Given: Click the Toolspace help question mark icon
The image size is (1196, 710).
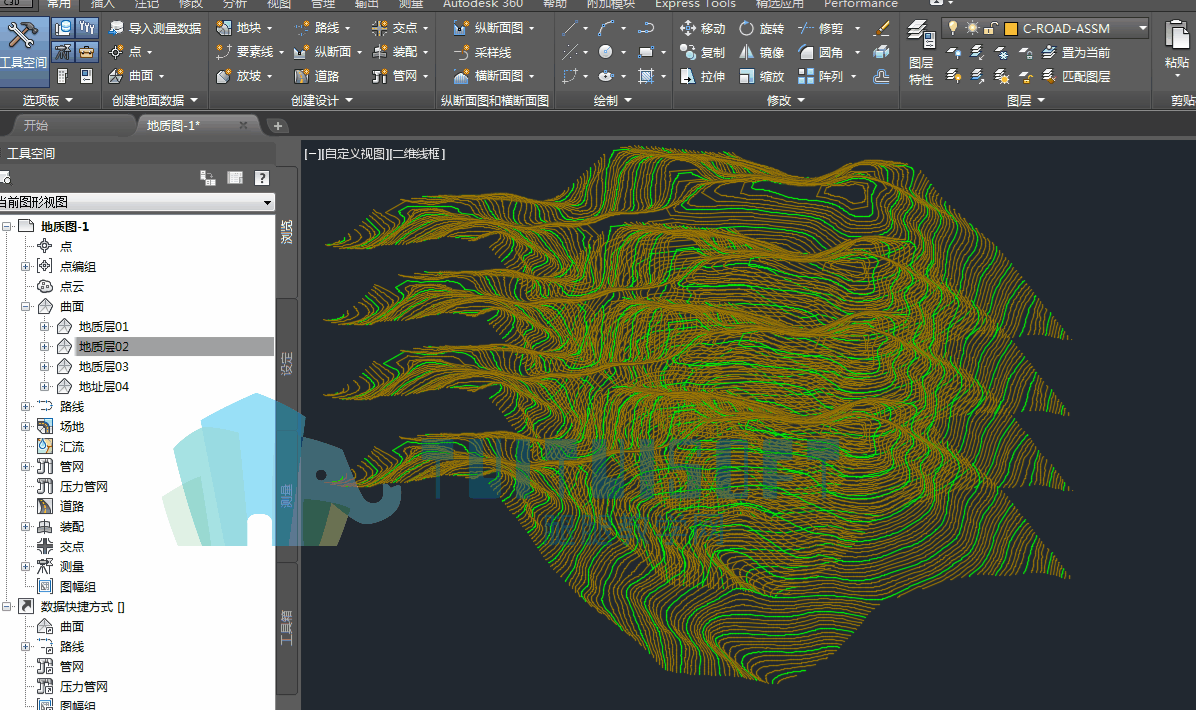Looking at the screenshot, I should point(262,178).
